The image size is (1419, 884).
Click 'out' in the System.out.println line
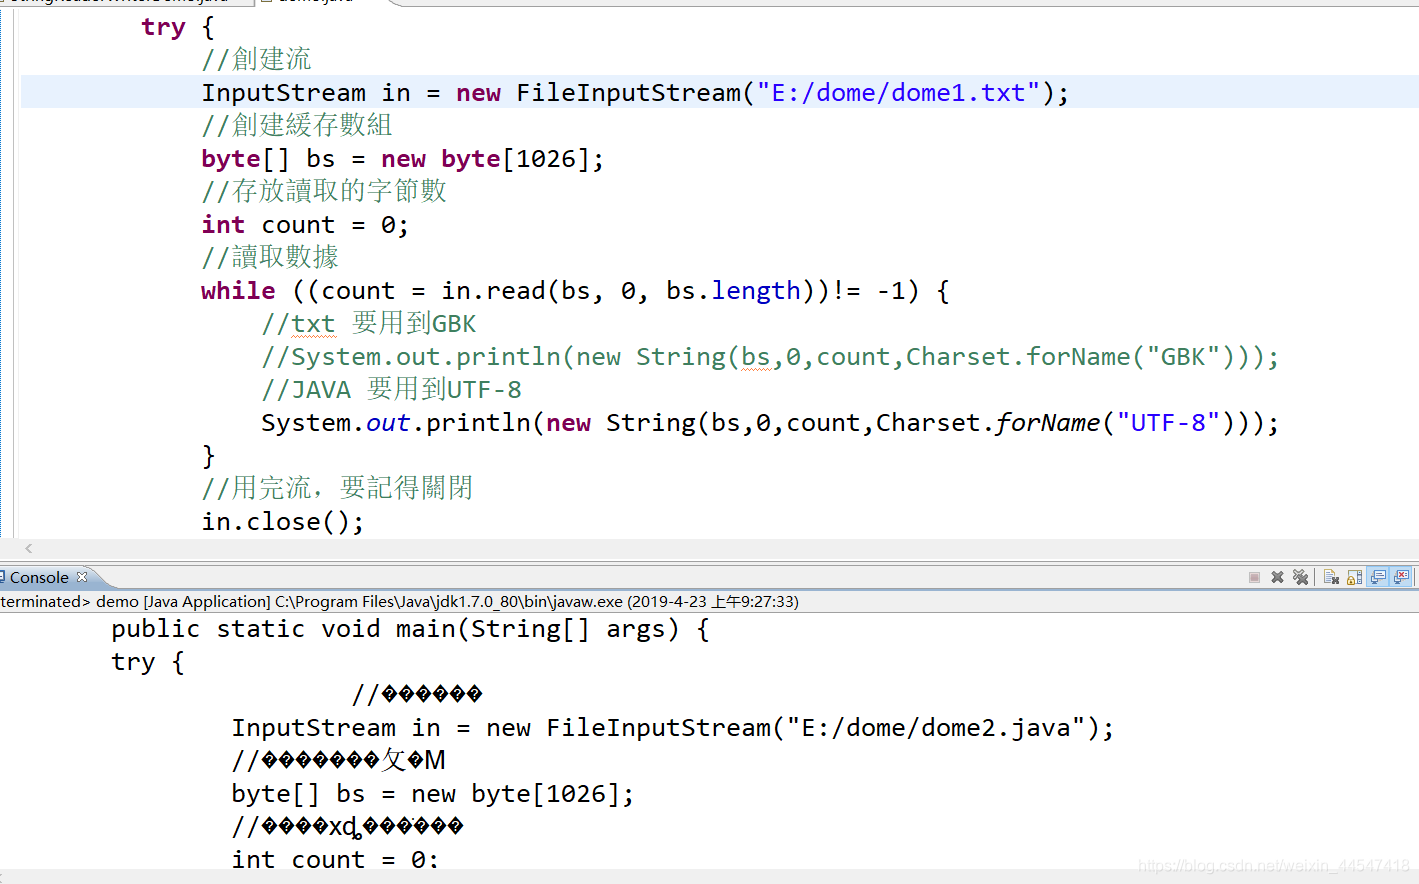click(x=387, y=423)
